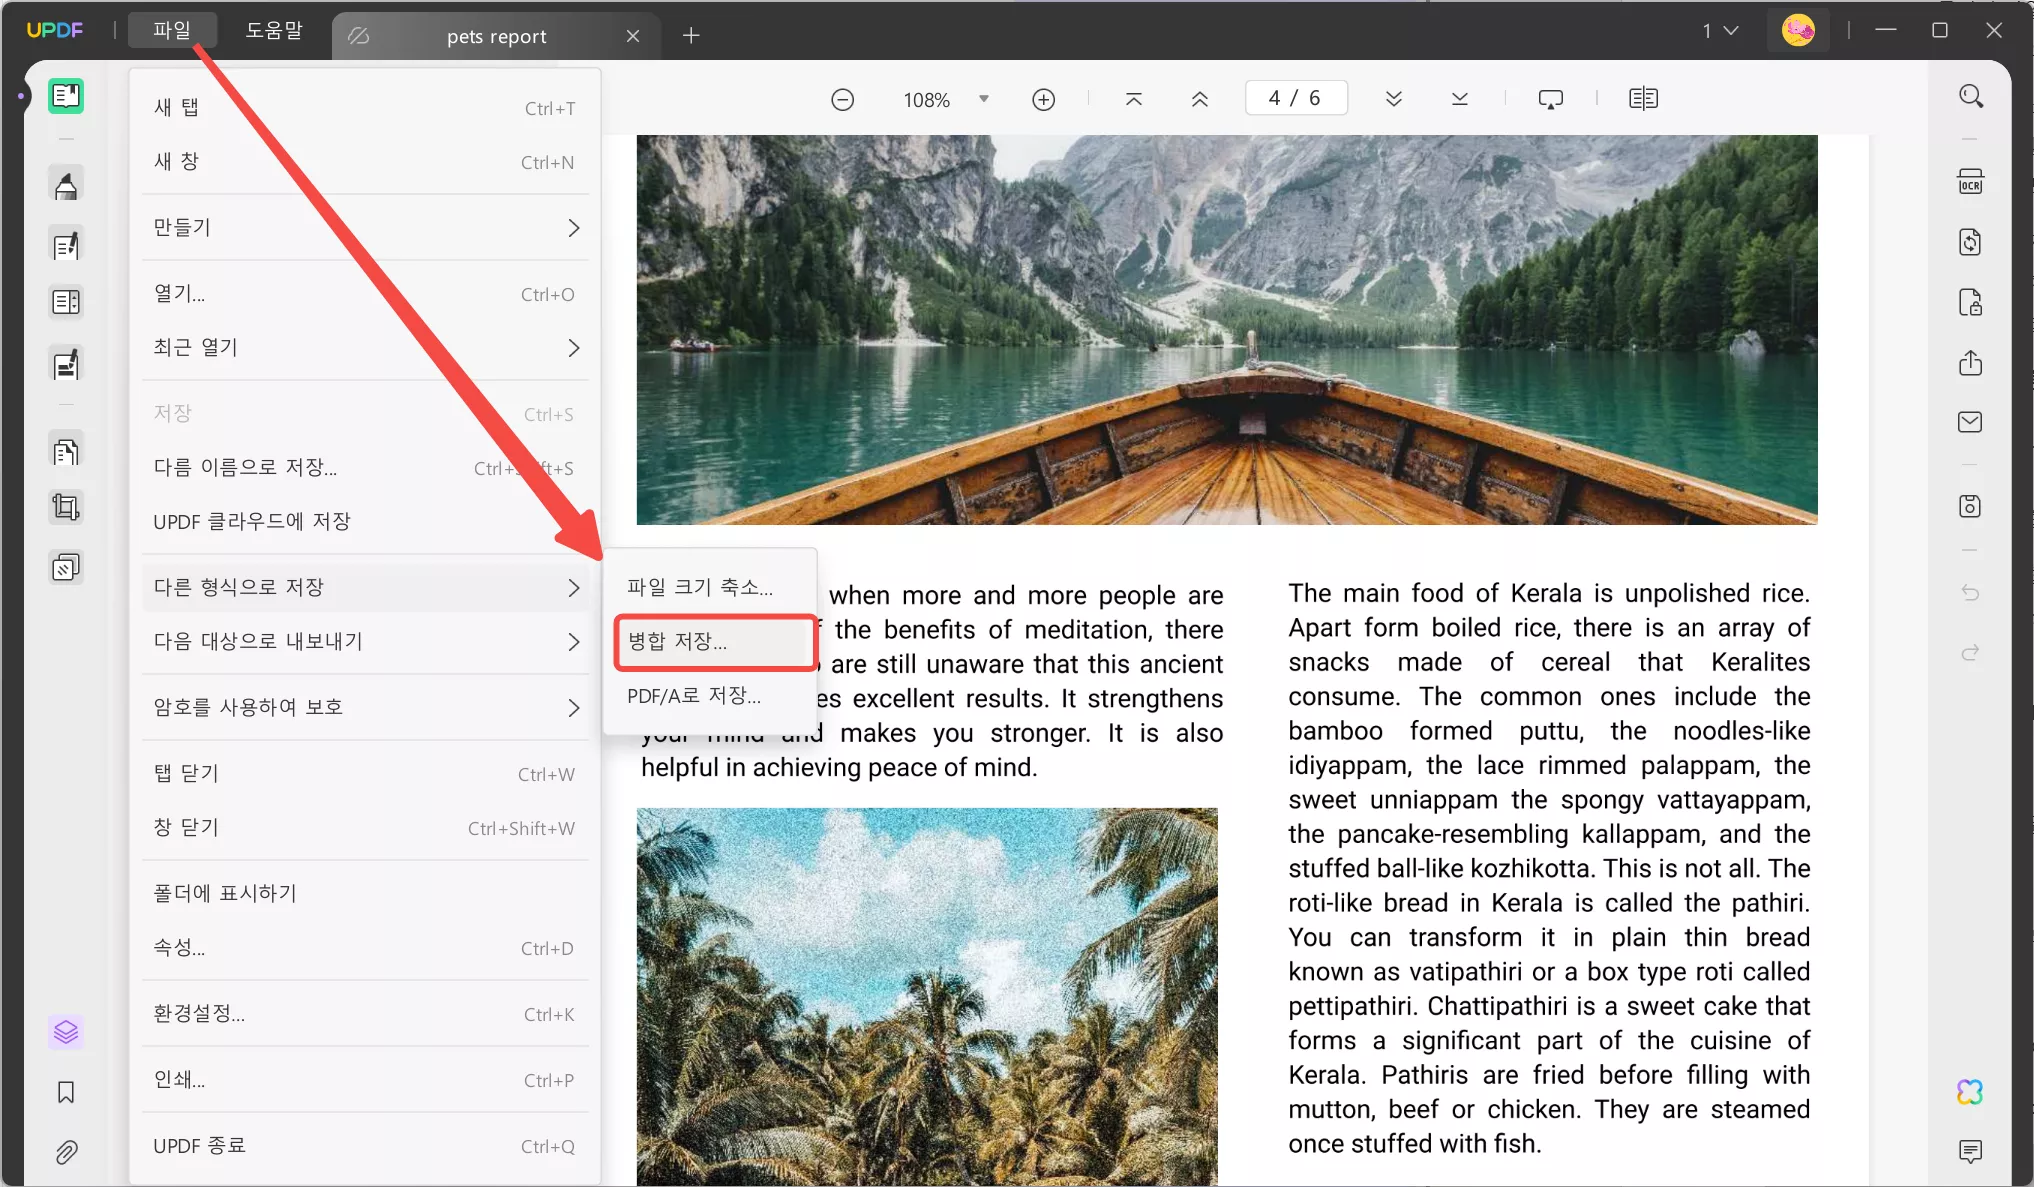
Task: Choose 인쇄... to print
Action: pyautogui.click(x=365, y=1080)
